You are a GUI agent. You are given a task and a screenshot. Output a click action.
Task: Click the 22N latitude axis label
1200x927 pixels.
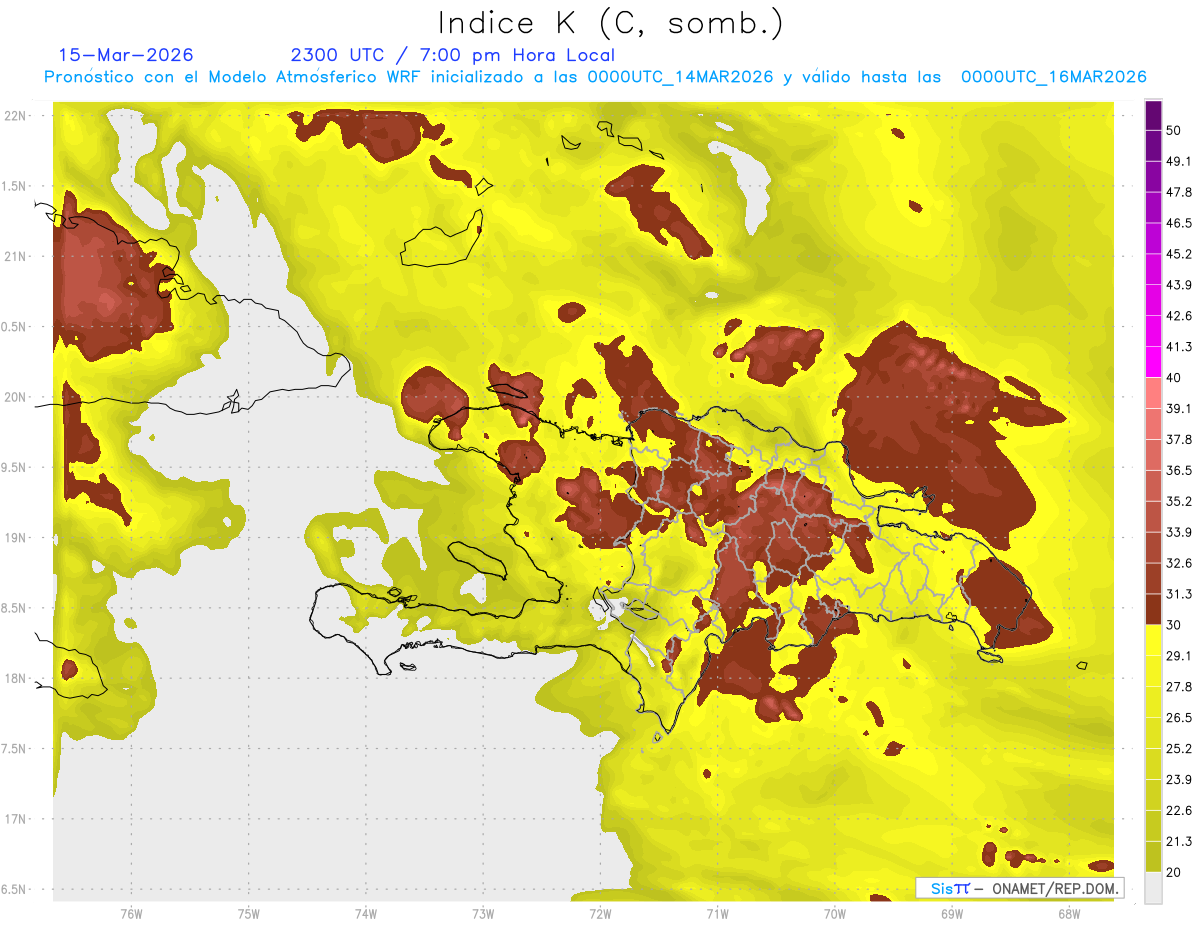tap(15, 116)
